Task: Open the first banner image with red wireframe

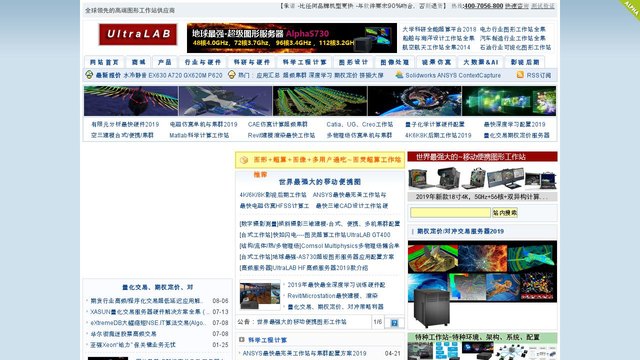Action: [x=131, y=101]
